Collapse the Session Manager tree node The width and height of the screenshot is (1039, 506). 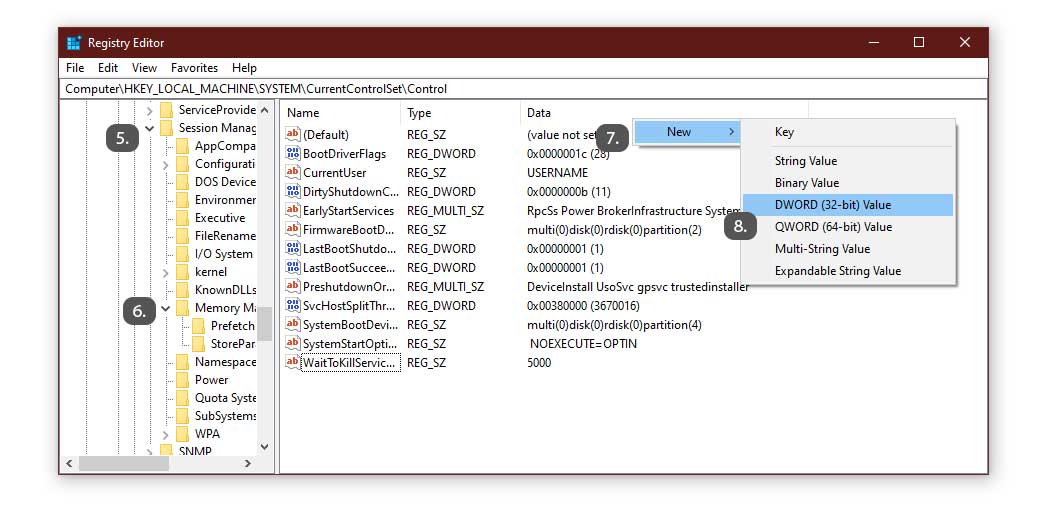coord(150,128)
